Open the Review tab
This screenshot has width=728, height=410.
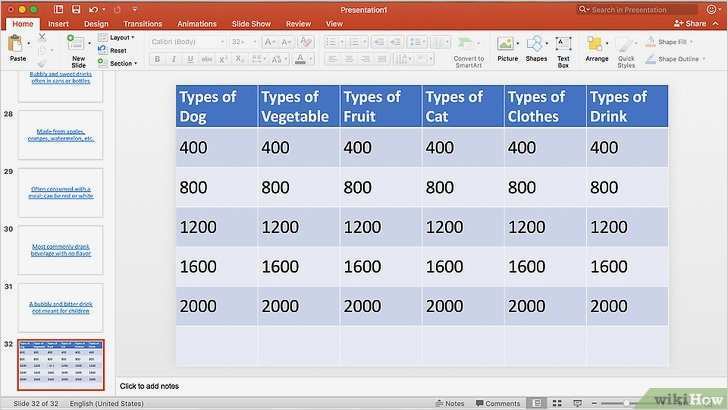299,24
